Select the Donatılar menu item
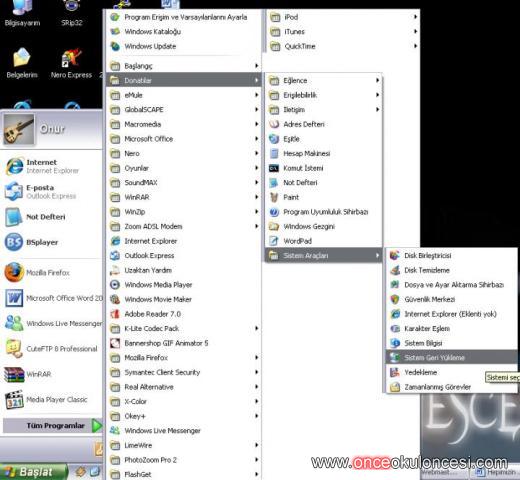520x480 pixels. coord(184,80)
